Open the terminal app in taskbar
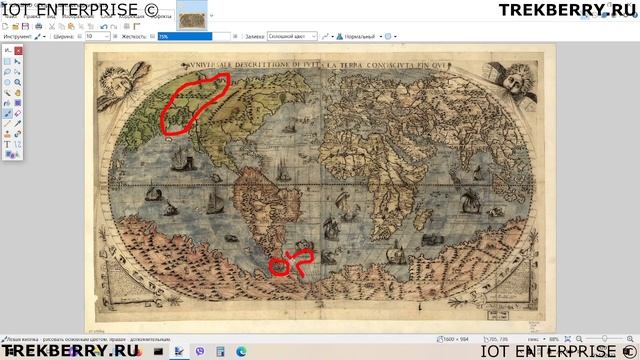The height and width of the screenshot is (360, 640). click(x=158, y=351)
